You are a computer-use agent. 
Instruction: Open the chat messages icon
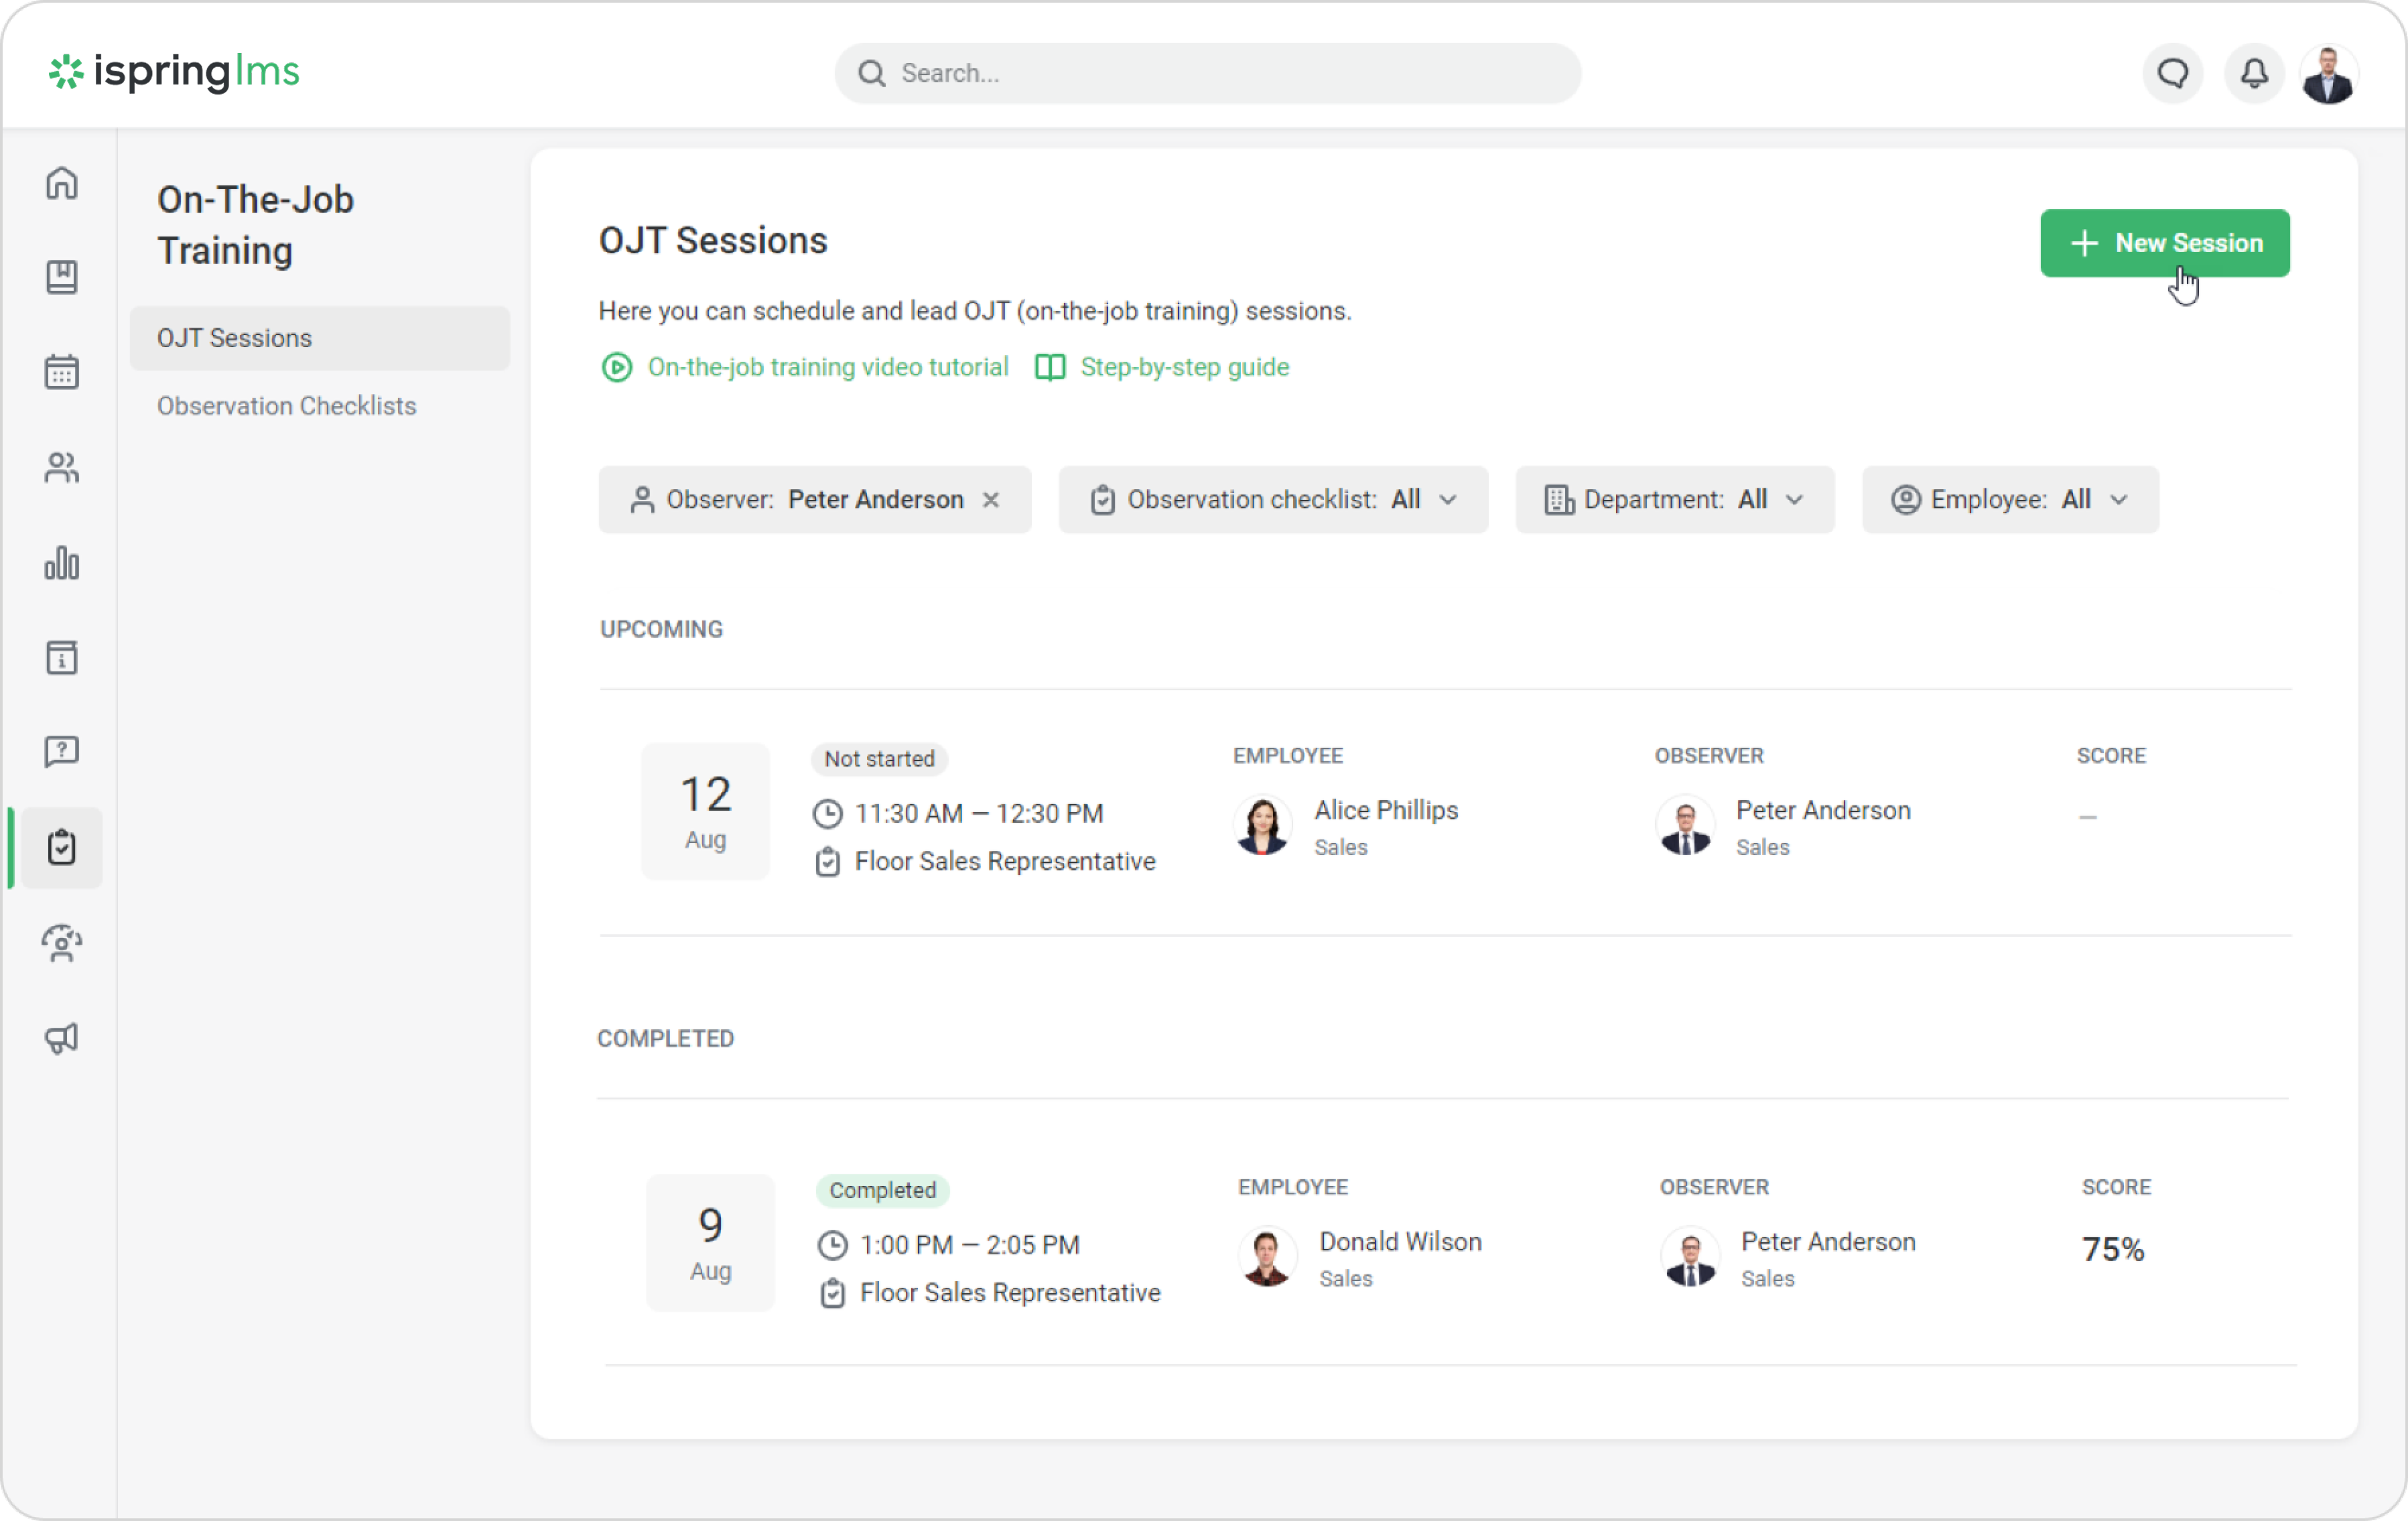point(2172,73)
